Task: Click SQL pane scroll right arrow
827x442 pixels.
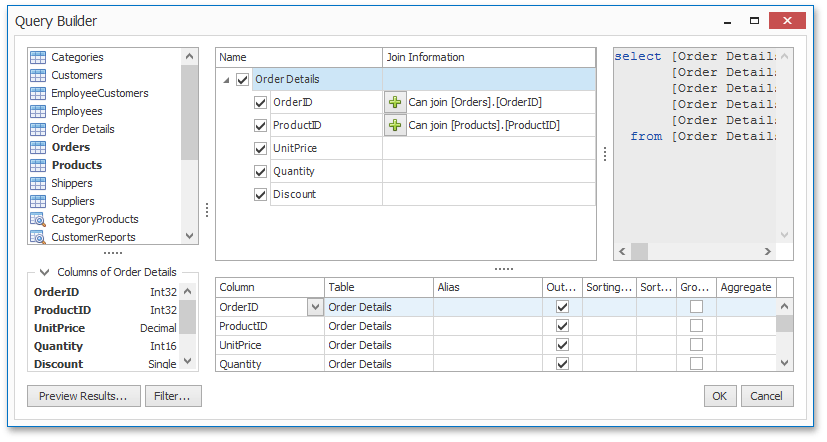Action: pyautogui.click(x=768, y=252)
